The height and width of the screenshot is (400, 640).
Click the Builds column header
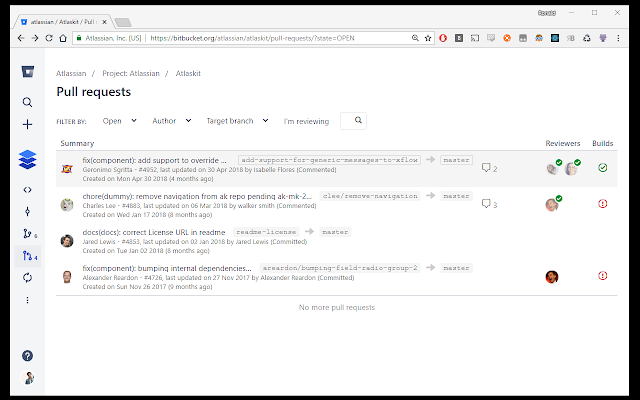click(x=602, y=143)
